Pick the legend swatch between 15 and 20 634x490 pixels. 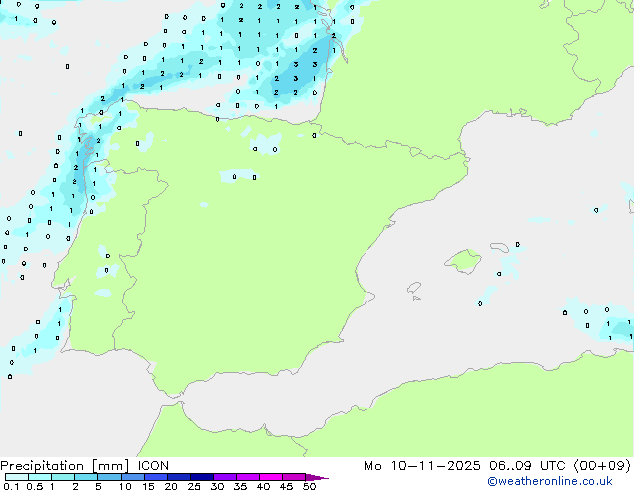(x=155, y=477)
